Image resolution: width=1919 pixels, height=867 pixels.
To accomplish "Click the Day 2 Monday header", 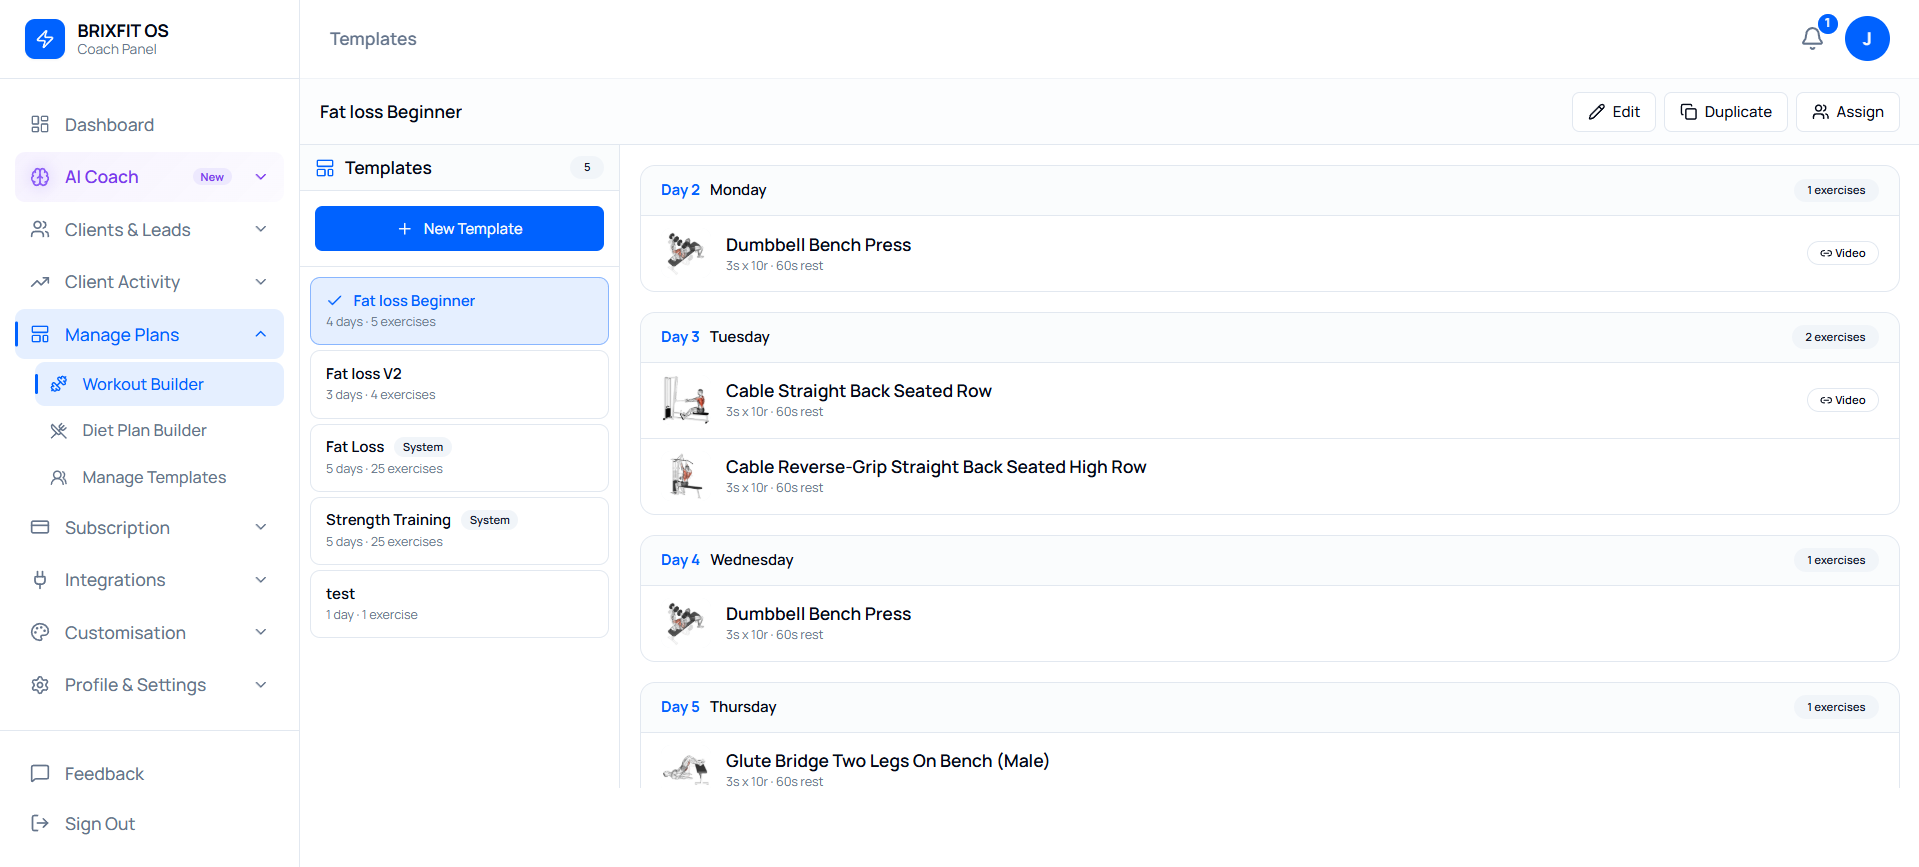I will point(1269,190).
